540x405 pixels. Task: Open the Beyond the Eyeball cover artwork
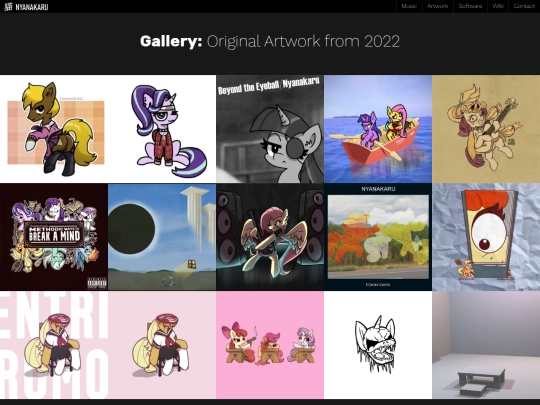click(x=270, y=129)
